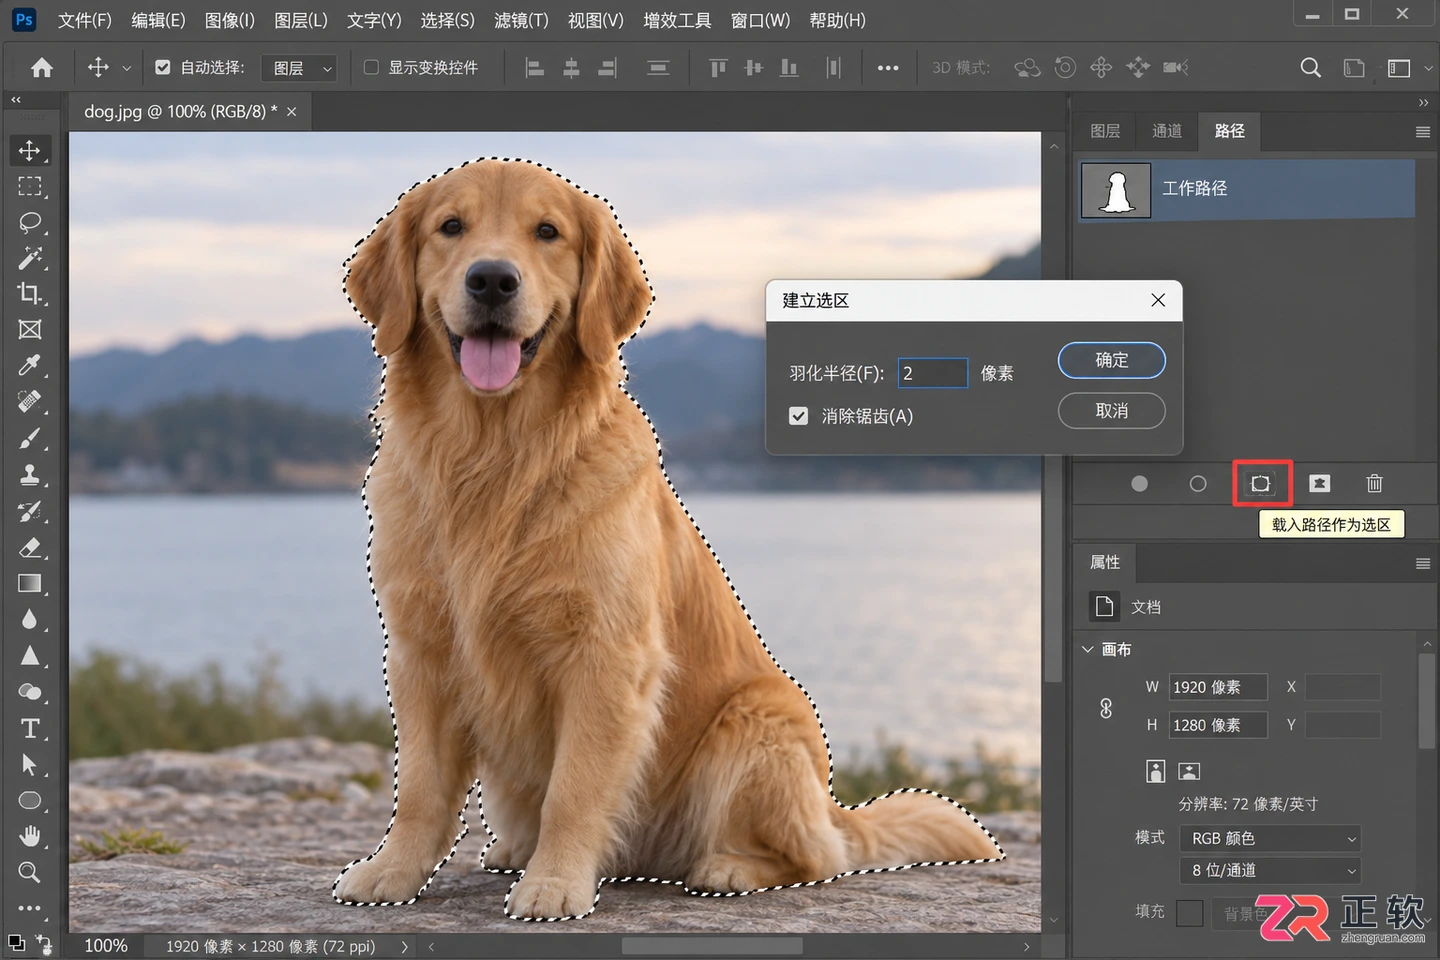
Task: Select the Brush tool
Action: [x=29, y=438]
